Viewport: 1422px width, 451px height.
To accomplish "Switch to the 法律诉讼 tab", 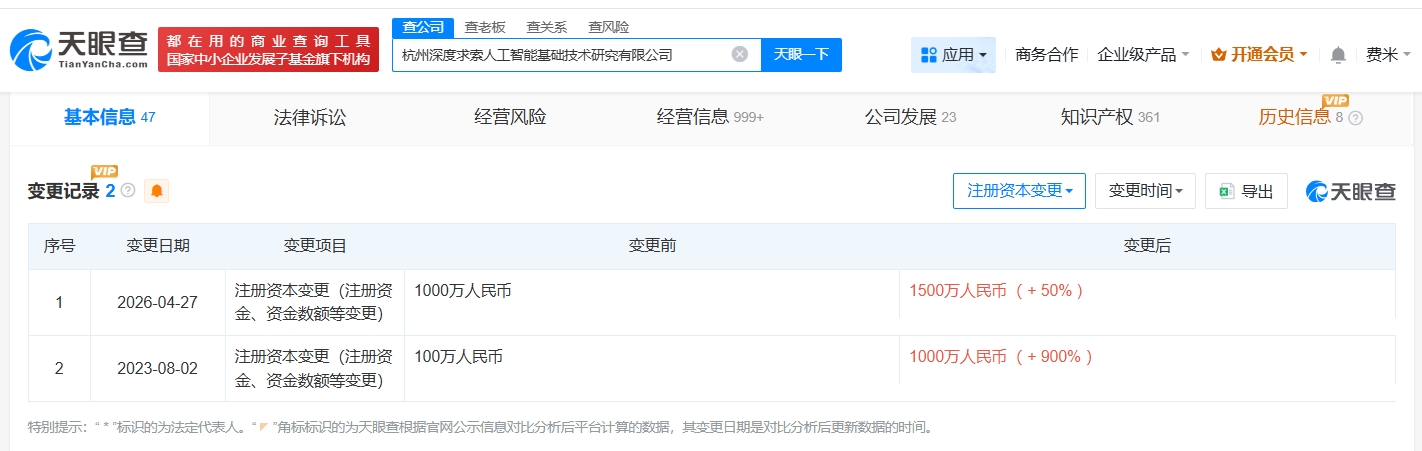I will tap(310, 118).
